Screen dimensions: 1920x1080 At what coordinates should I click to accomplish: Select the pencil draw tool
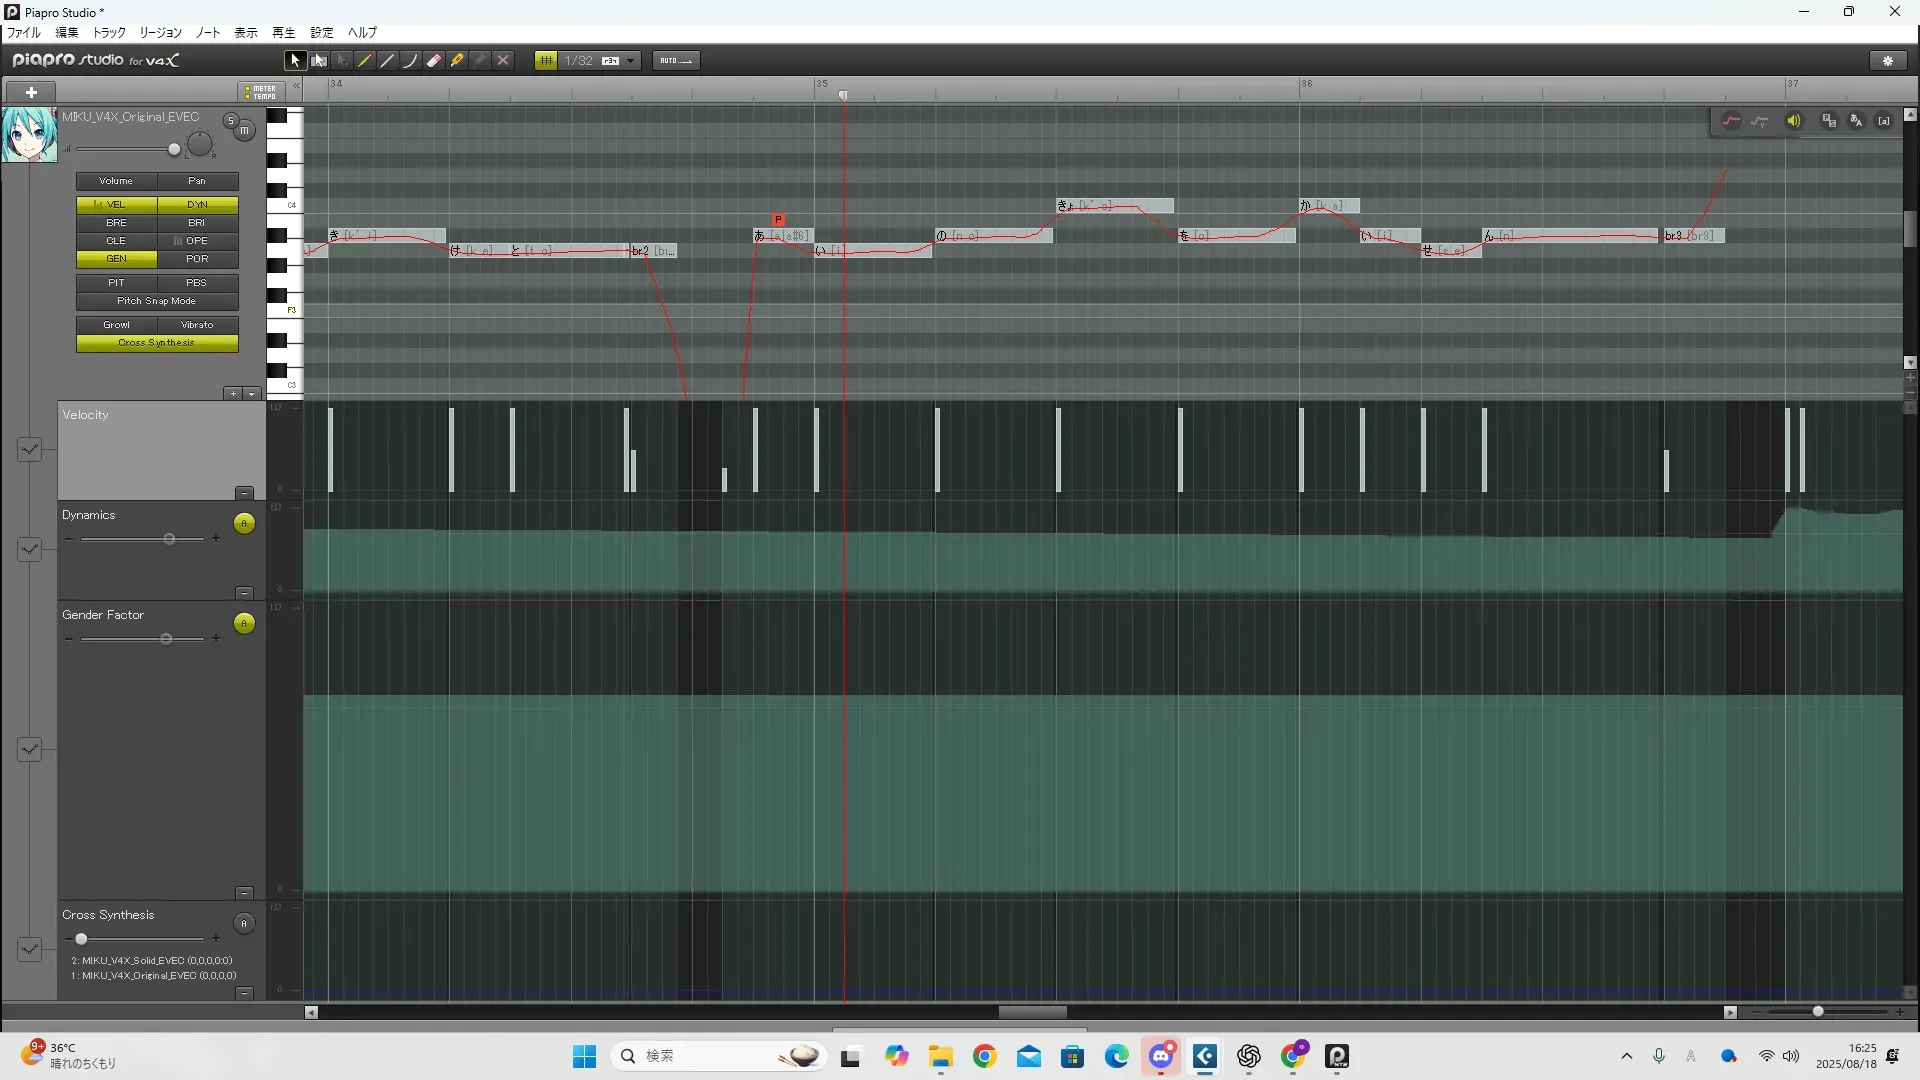point(365,61)
